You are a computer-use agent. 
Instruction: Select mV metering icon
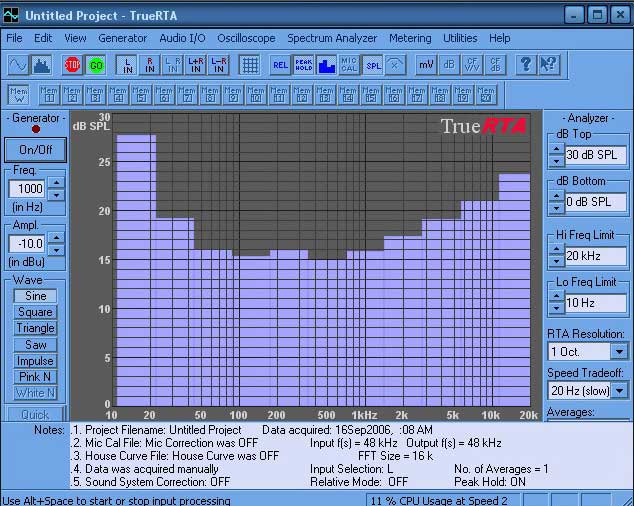click(x=426, y=65)
